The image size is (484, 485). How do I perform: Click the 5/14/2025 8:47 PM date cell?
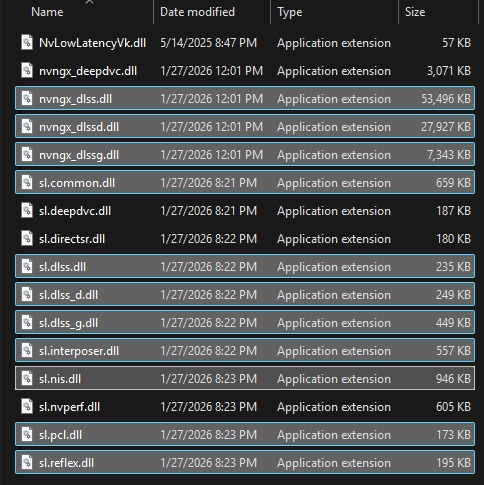point(209,43)
